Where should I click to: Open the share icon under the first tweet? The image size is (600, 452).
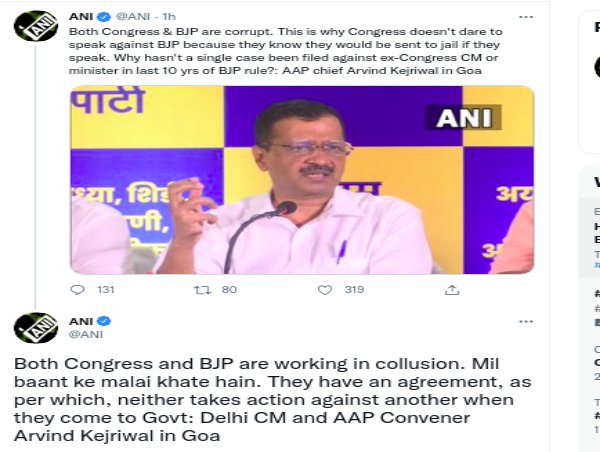tap(452, 290)
